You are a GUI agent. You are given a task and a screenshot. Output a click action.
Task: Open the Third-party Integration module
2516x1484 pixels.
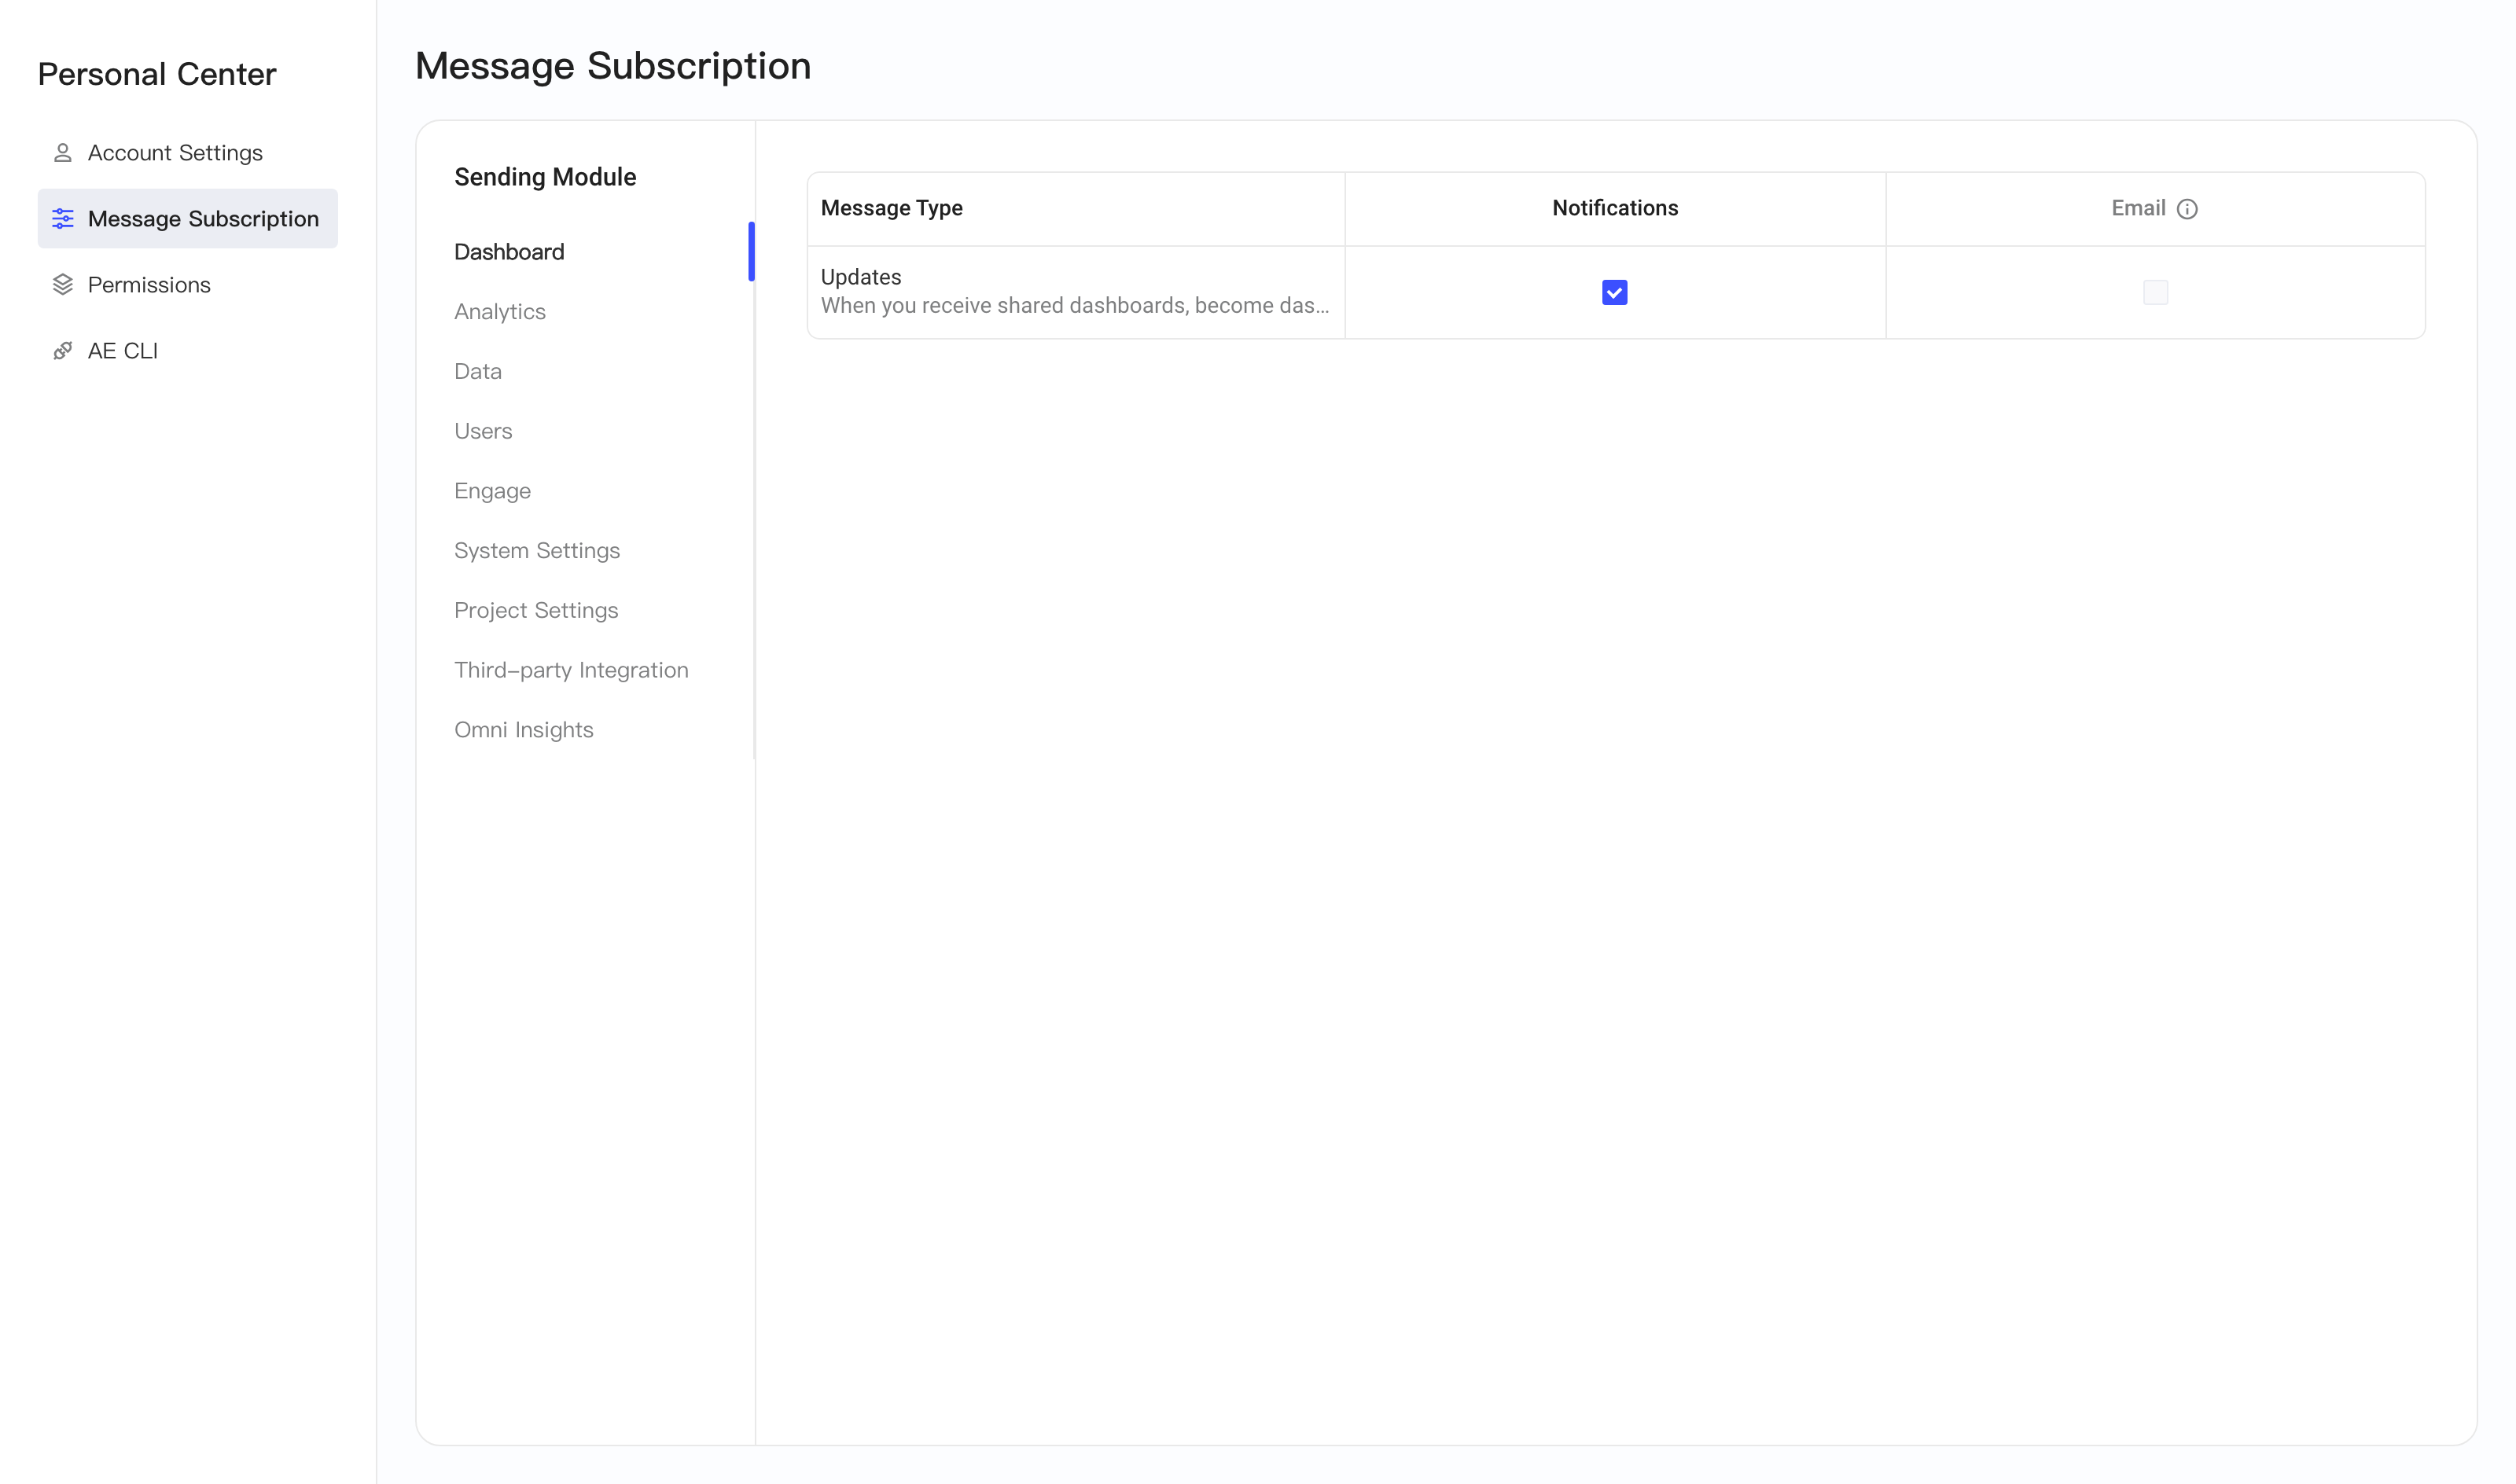(x=571, y=670)
